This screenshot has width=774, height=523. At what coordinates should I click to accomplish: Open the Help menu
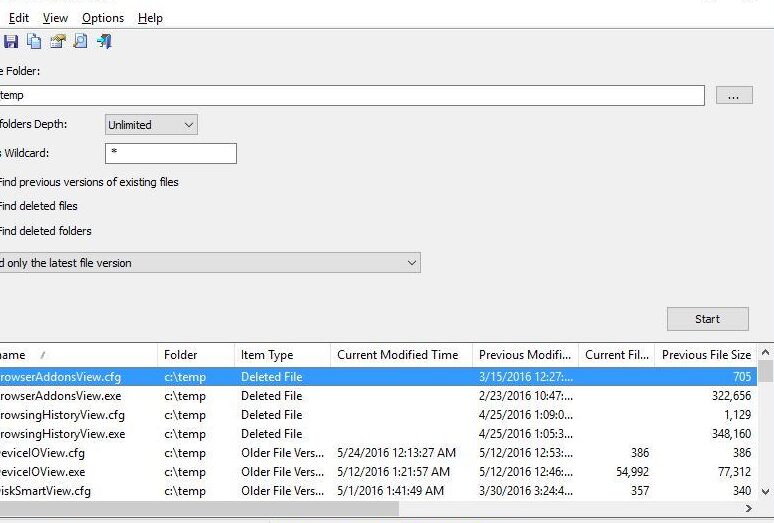pos(150,18)
